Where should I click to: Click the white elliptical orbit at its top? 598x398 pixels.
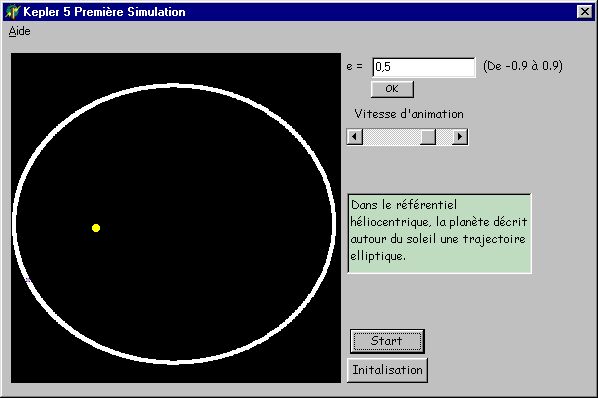tap(174, 86)
